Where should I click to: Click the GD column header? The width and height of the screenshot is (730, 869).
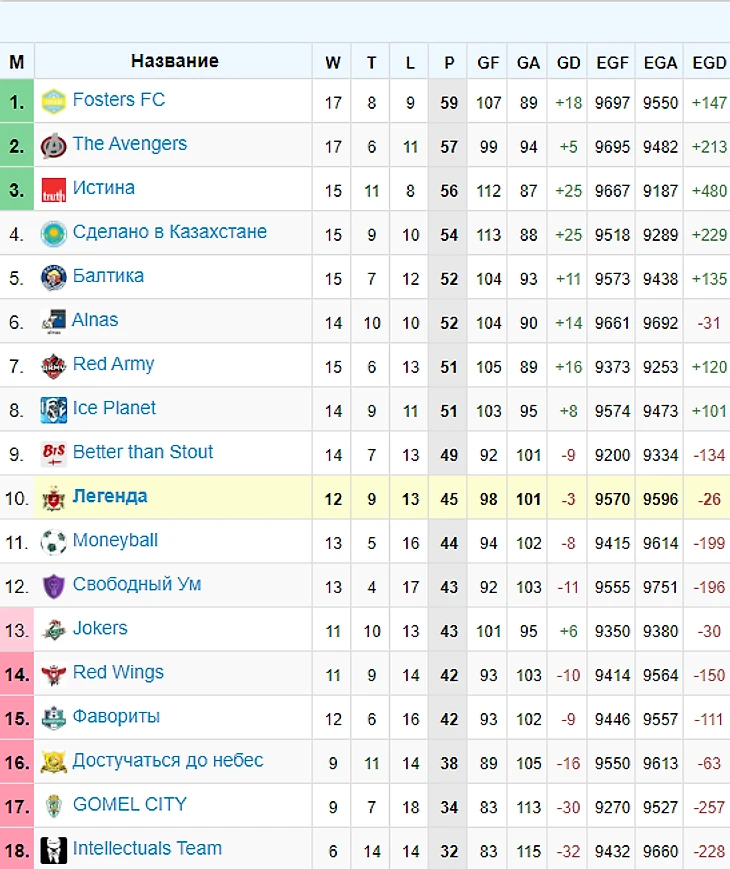click(x=568, y=63)
